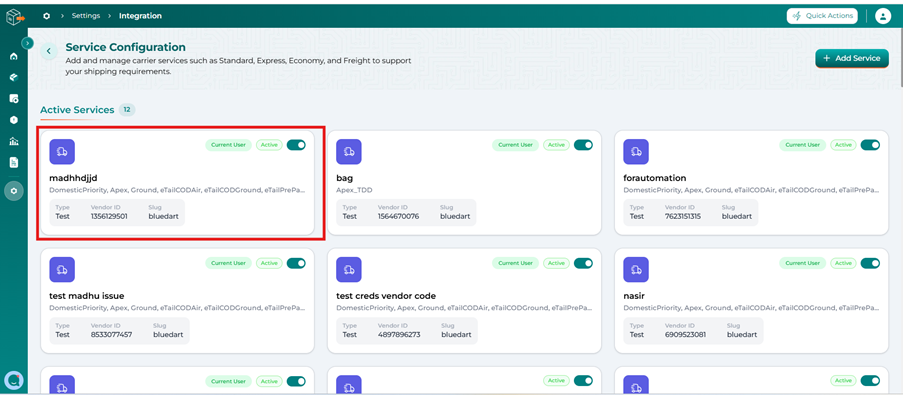The height and width of the screenshot is (395, 903).
Task: Click Active badge on bag card
Action: [x=556, y=145]
